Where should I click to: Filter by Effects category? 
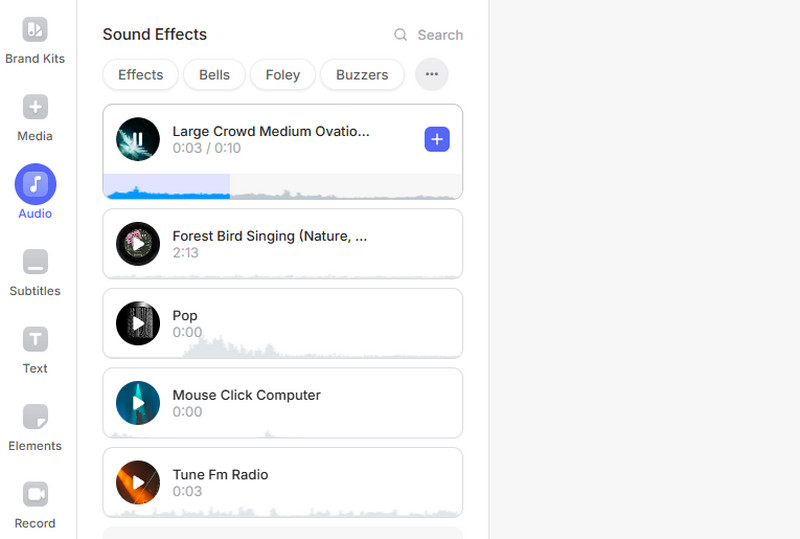pos(140,75)
